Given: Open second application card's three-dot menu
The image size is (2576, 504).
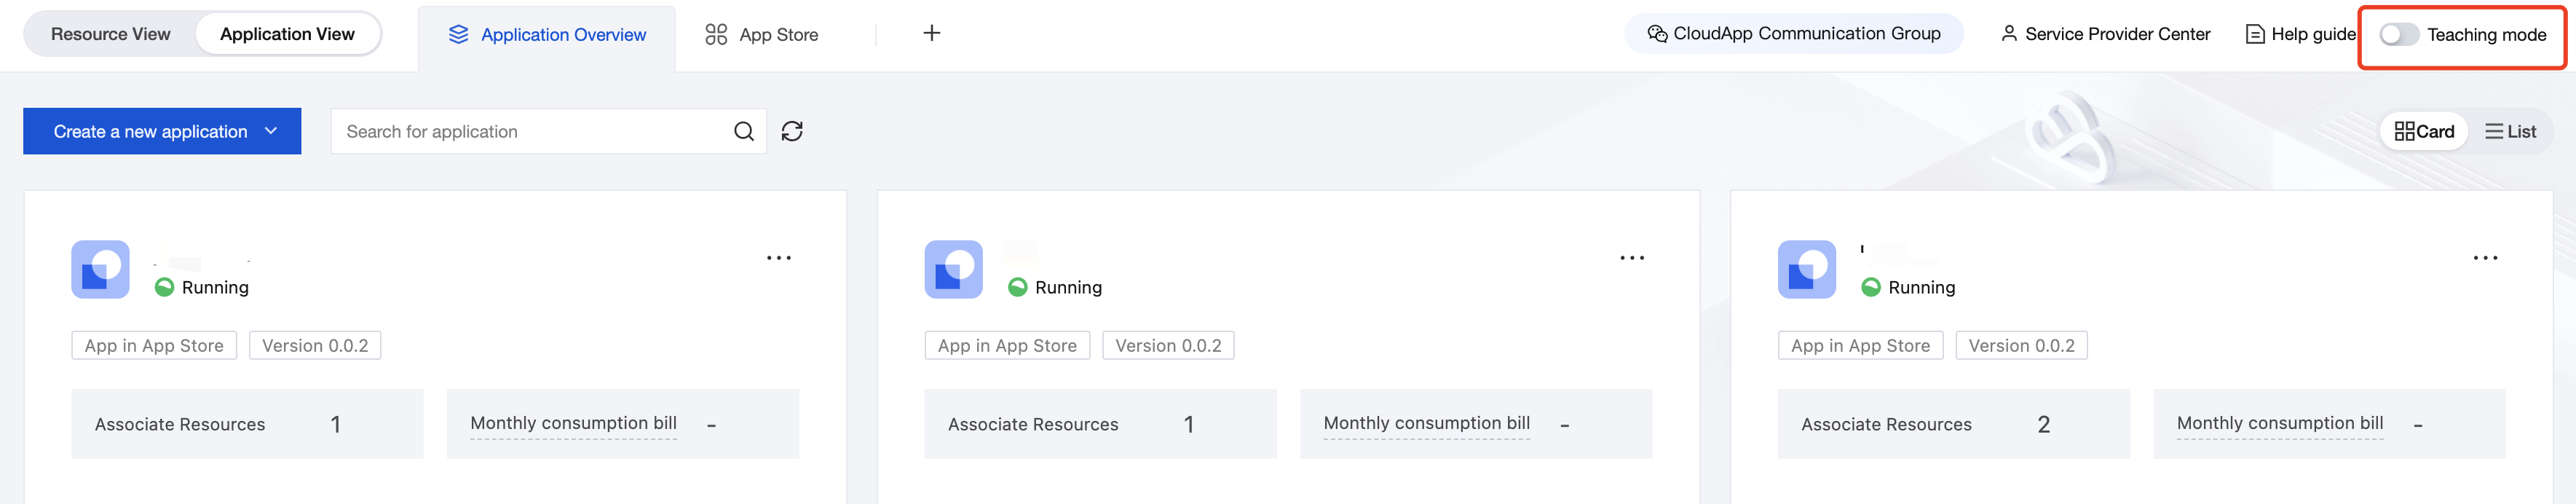Looking at the screenshot, I should coord(1631,258).
